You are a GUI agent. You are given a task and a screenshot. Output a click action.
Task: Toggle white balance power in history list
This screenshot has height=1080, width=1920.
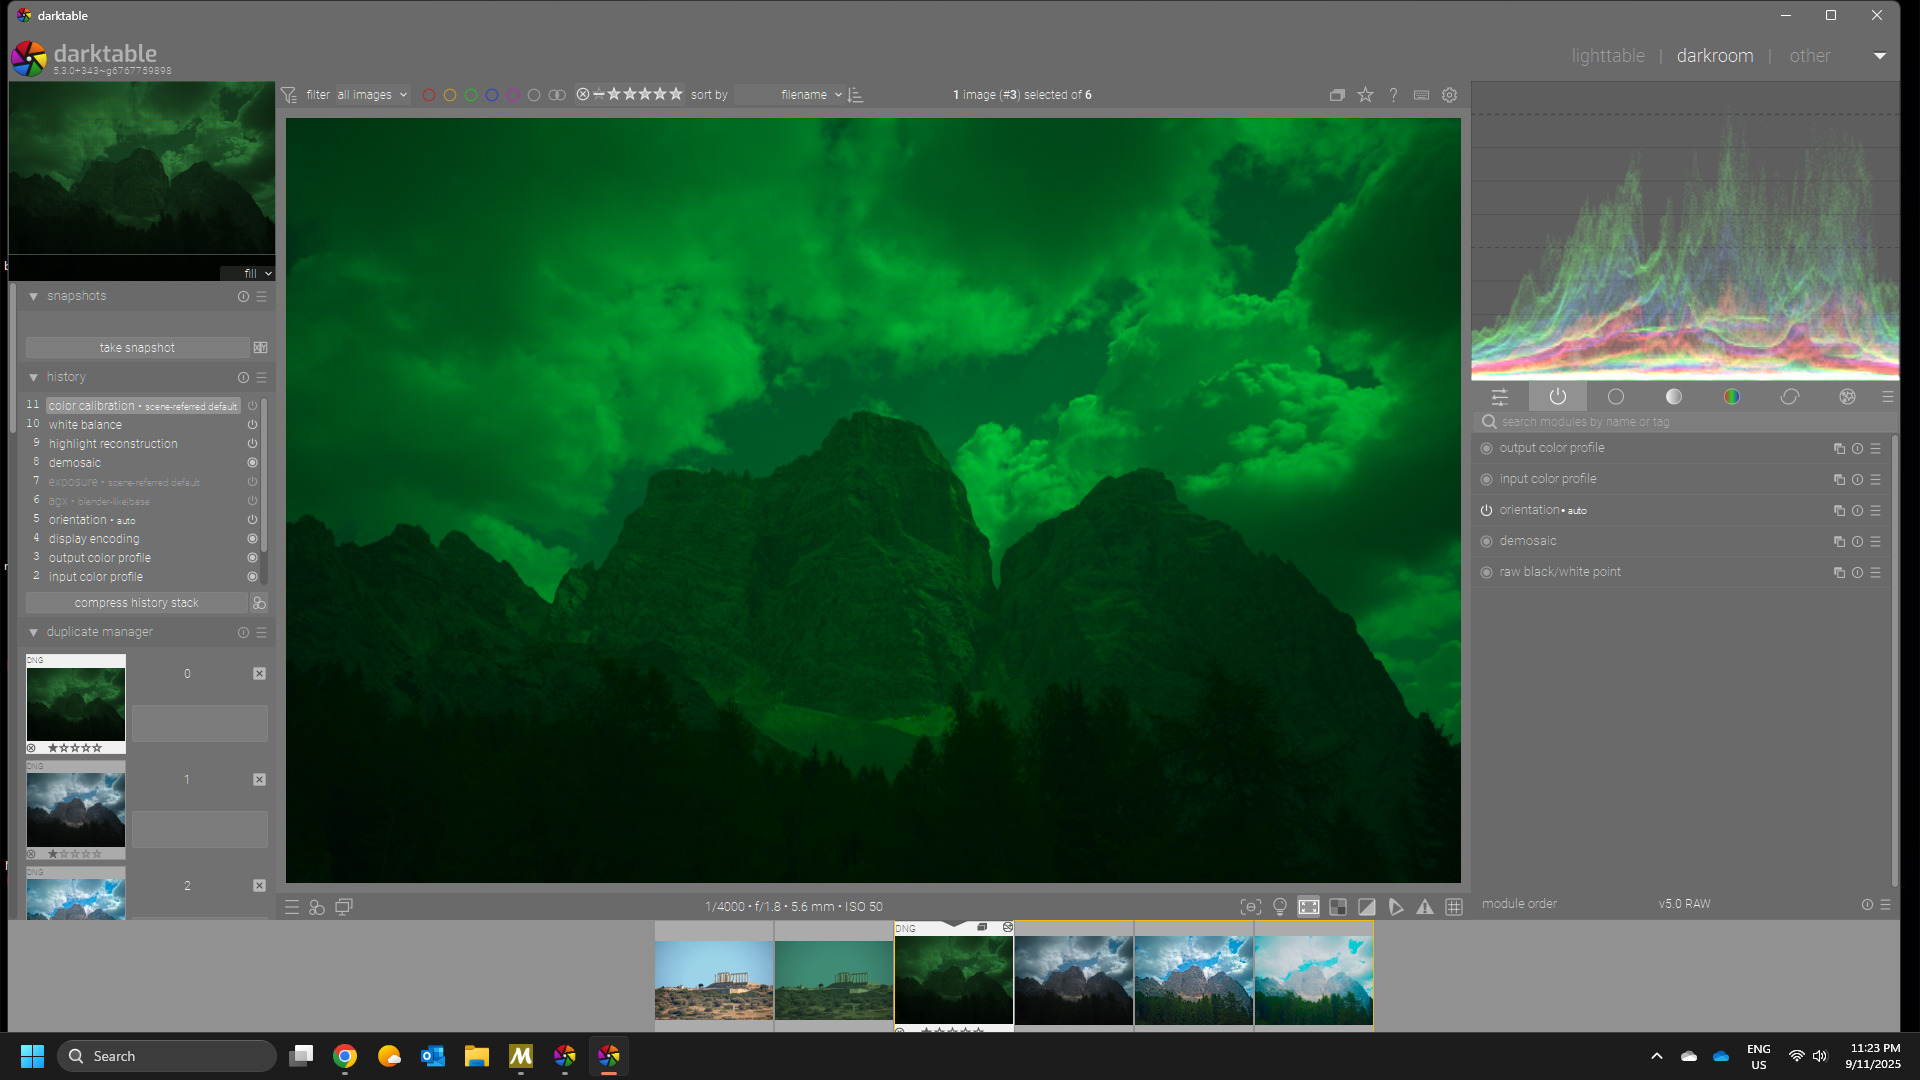(252, 425)
